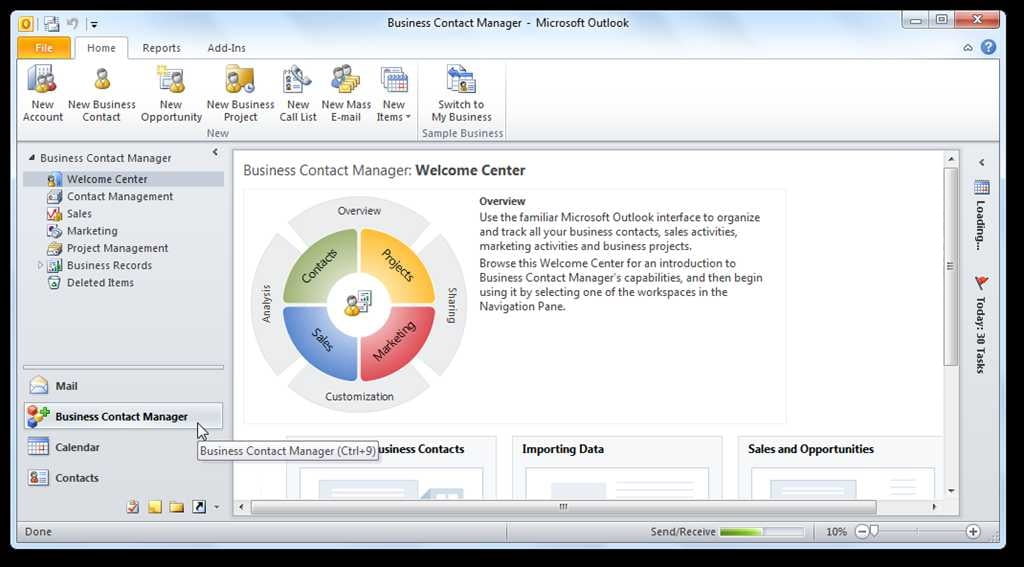Click the Send/Receive progress bar
The width and height of the screenshot is (1024, 567).
tap(761, 532)
